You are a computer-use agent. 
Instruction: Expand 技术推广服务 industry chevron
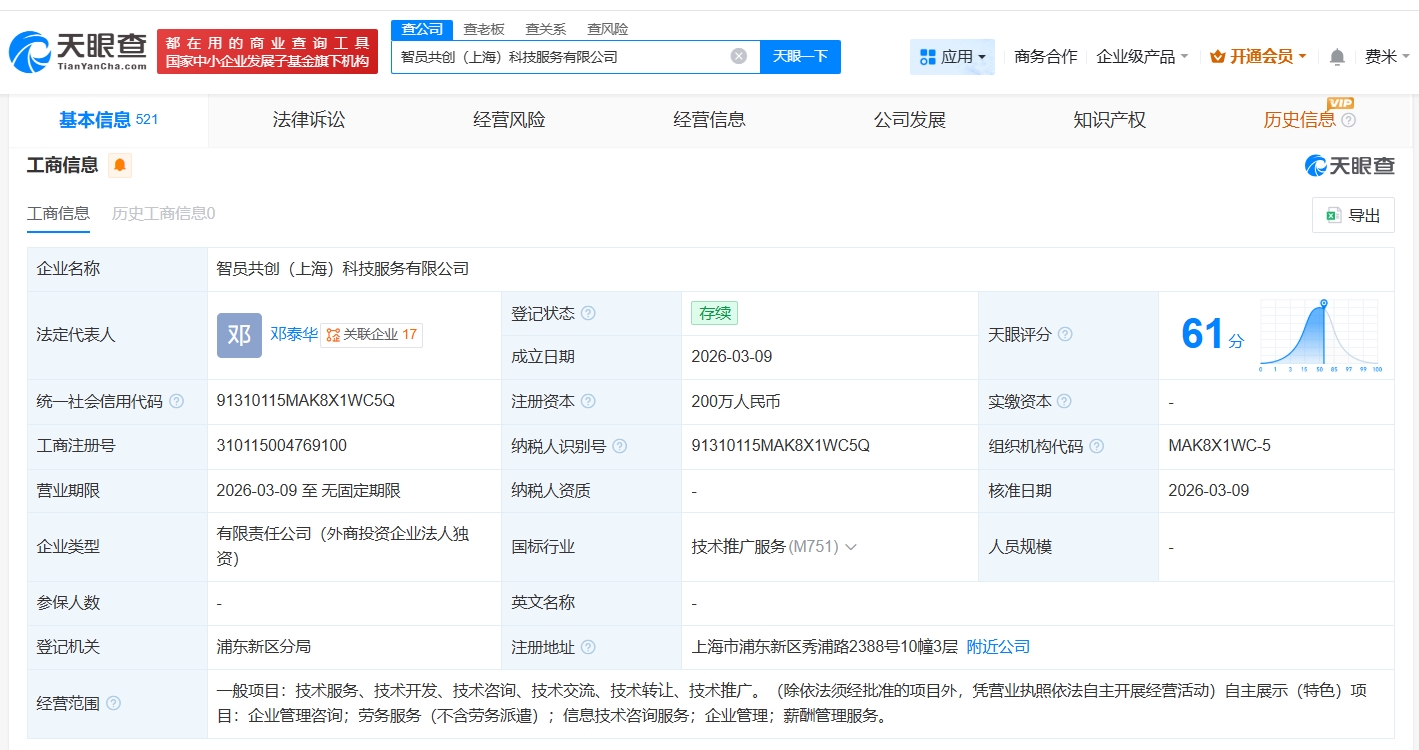click(851, 547)
